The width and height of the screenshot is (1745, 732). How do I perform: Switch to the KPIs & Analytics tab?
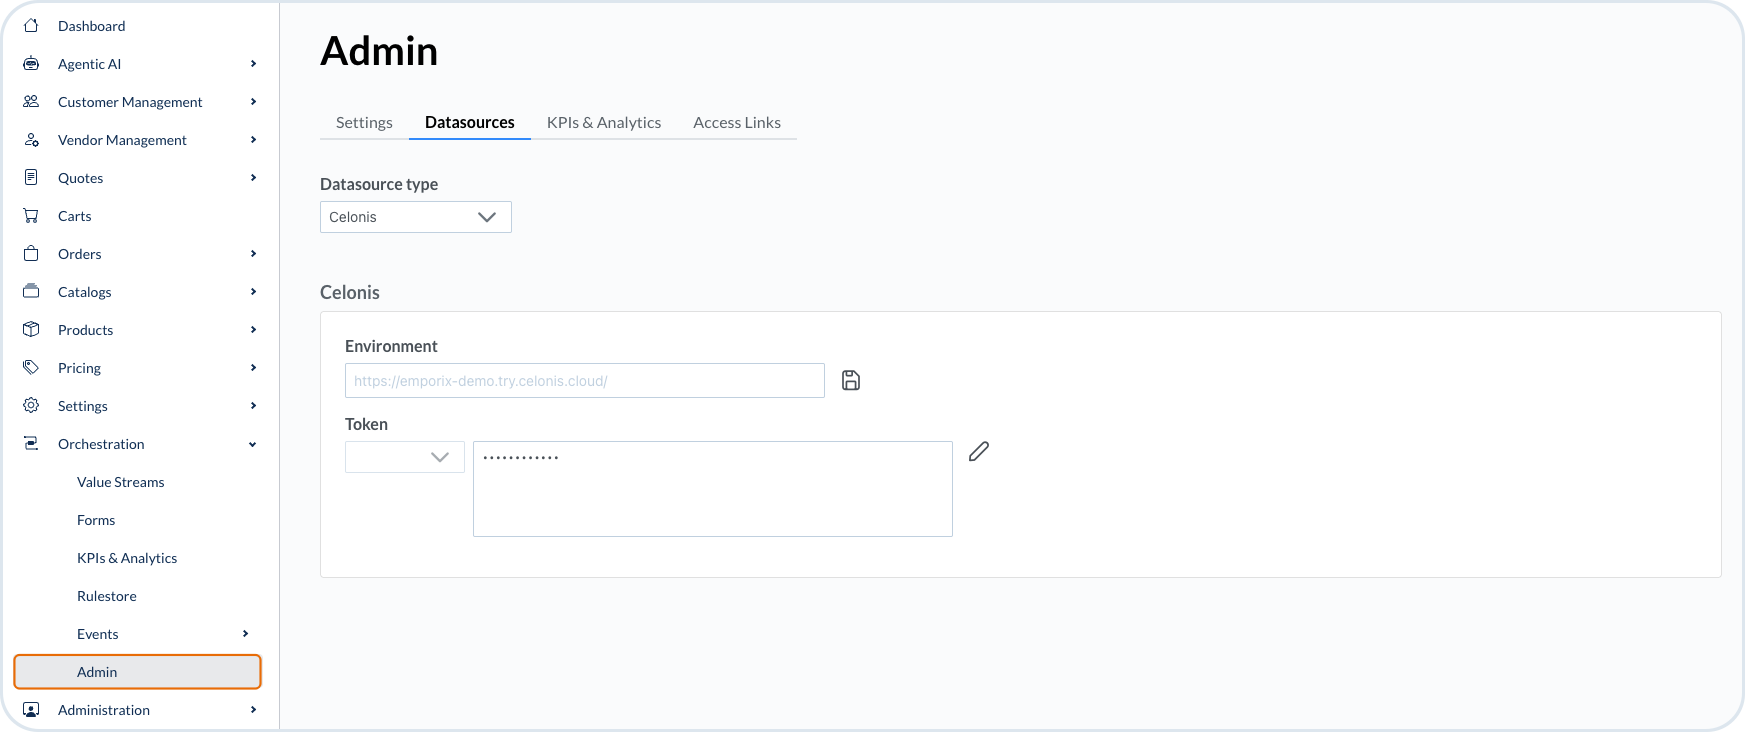click(604, 122)
